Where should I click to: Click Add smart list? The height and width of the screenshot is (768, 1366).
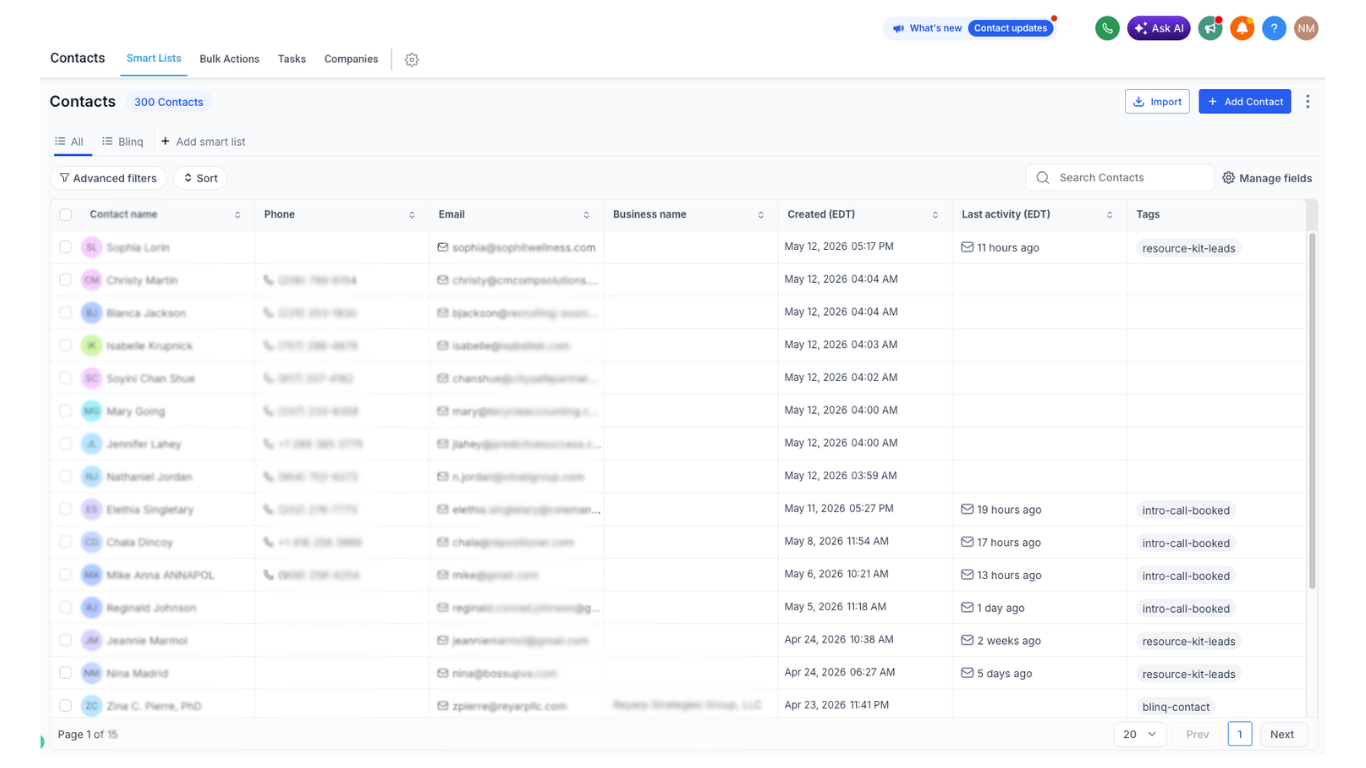pos(203,142)
